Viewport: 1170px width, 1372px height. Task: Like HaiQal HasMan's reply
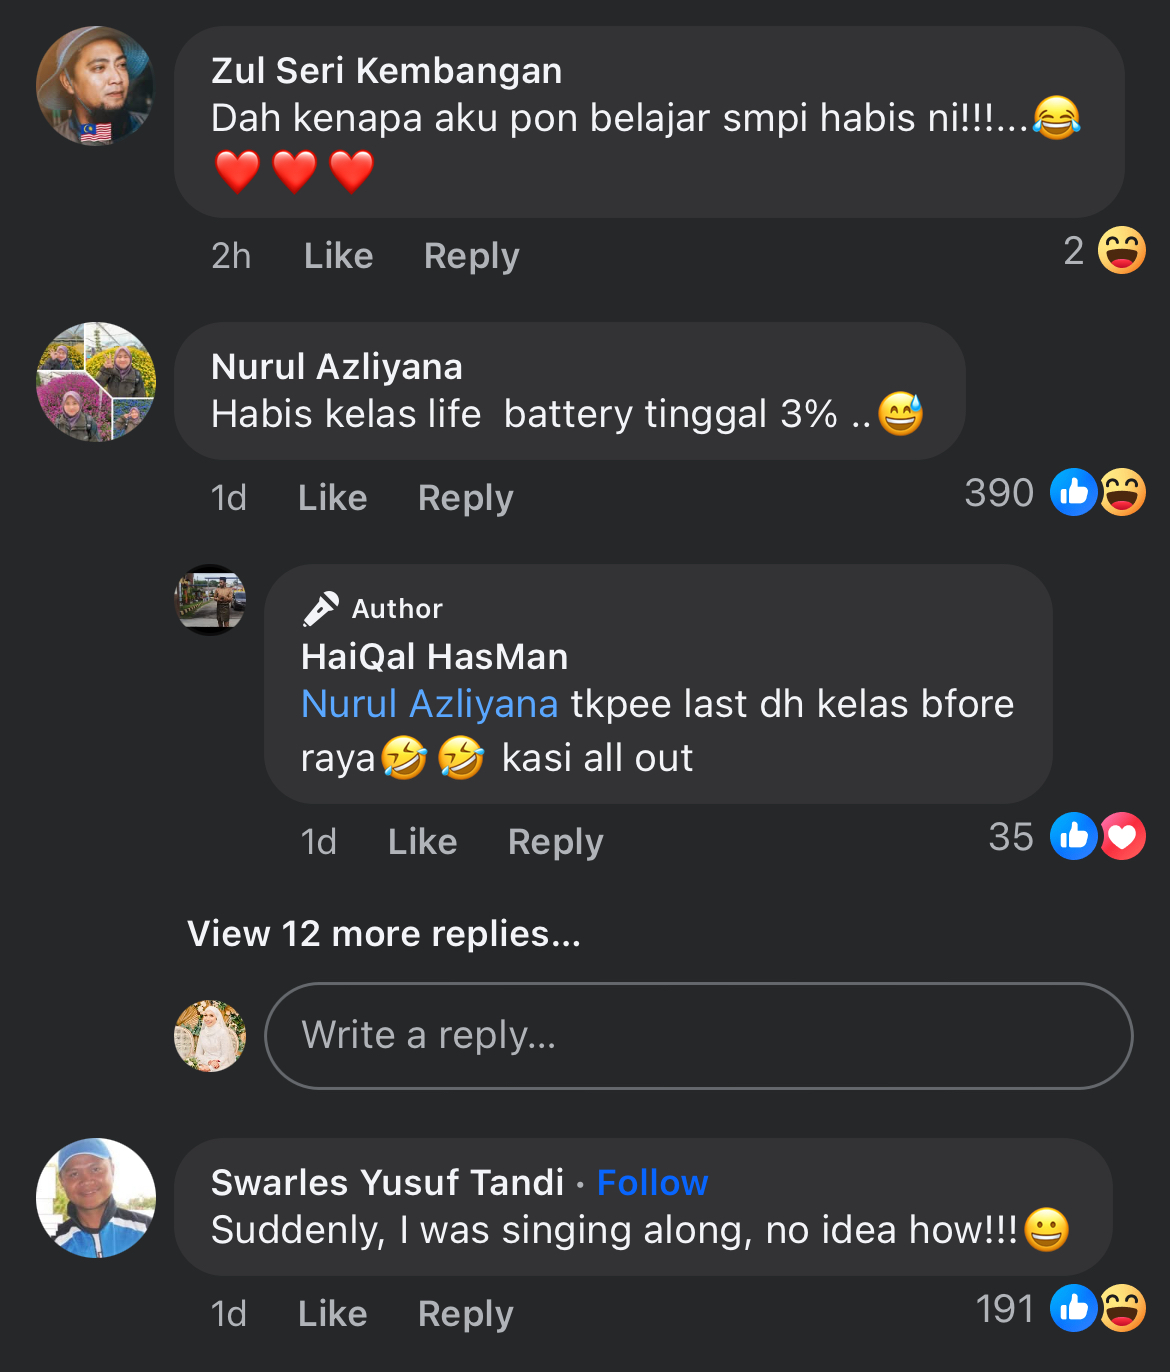pyautogui.click(x=422, y=842)
